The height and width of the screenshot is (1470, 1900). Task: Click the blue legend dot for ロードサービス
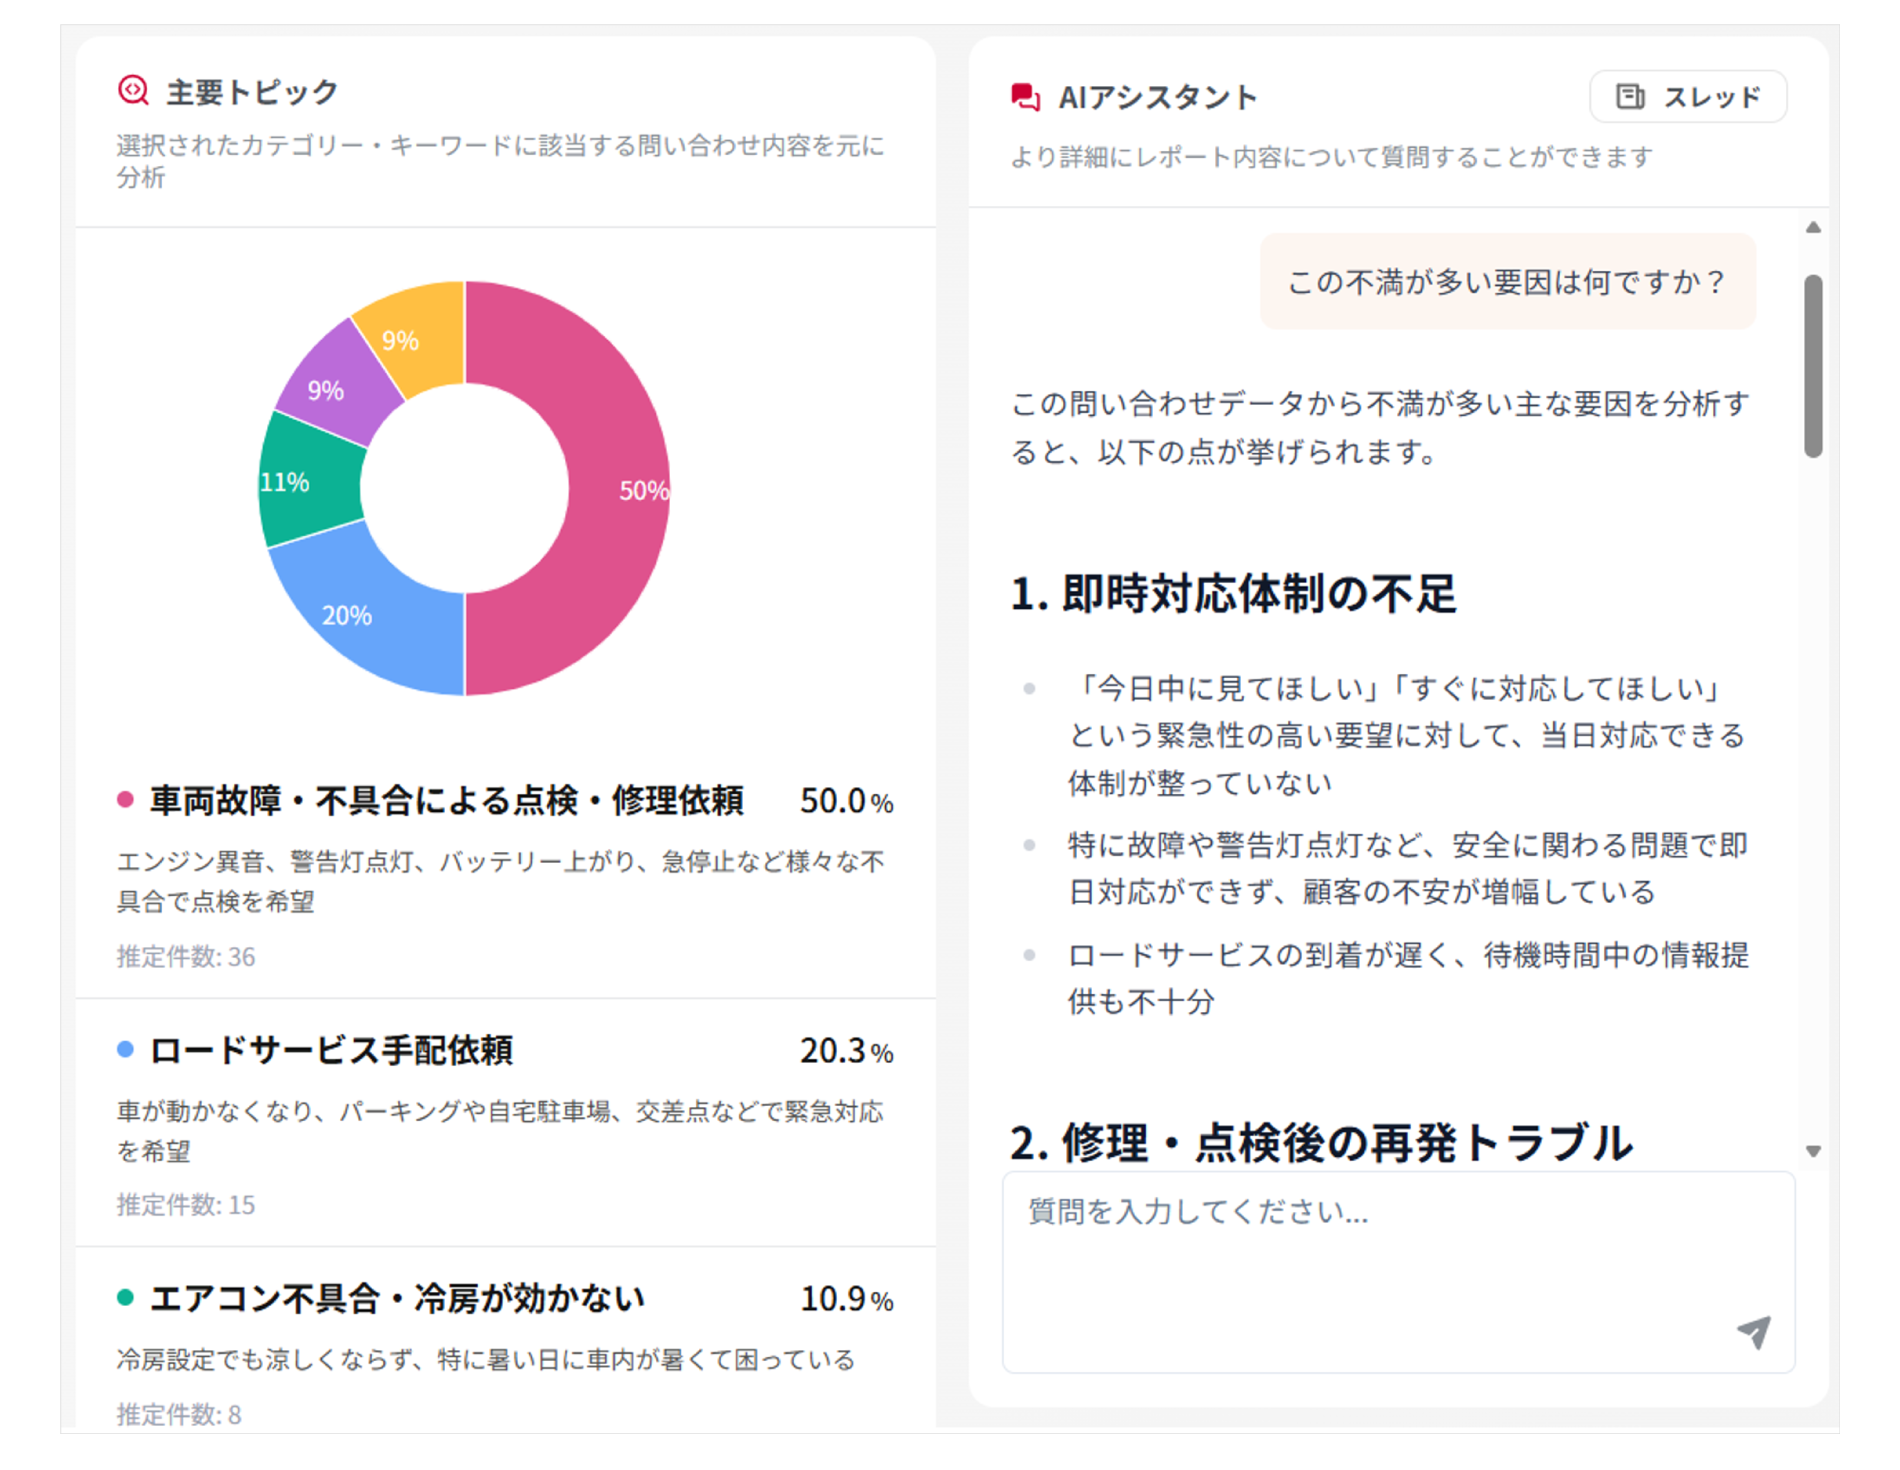(125, 1049)
